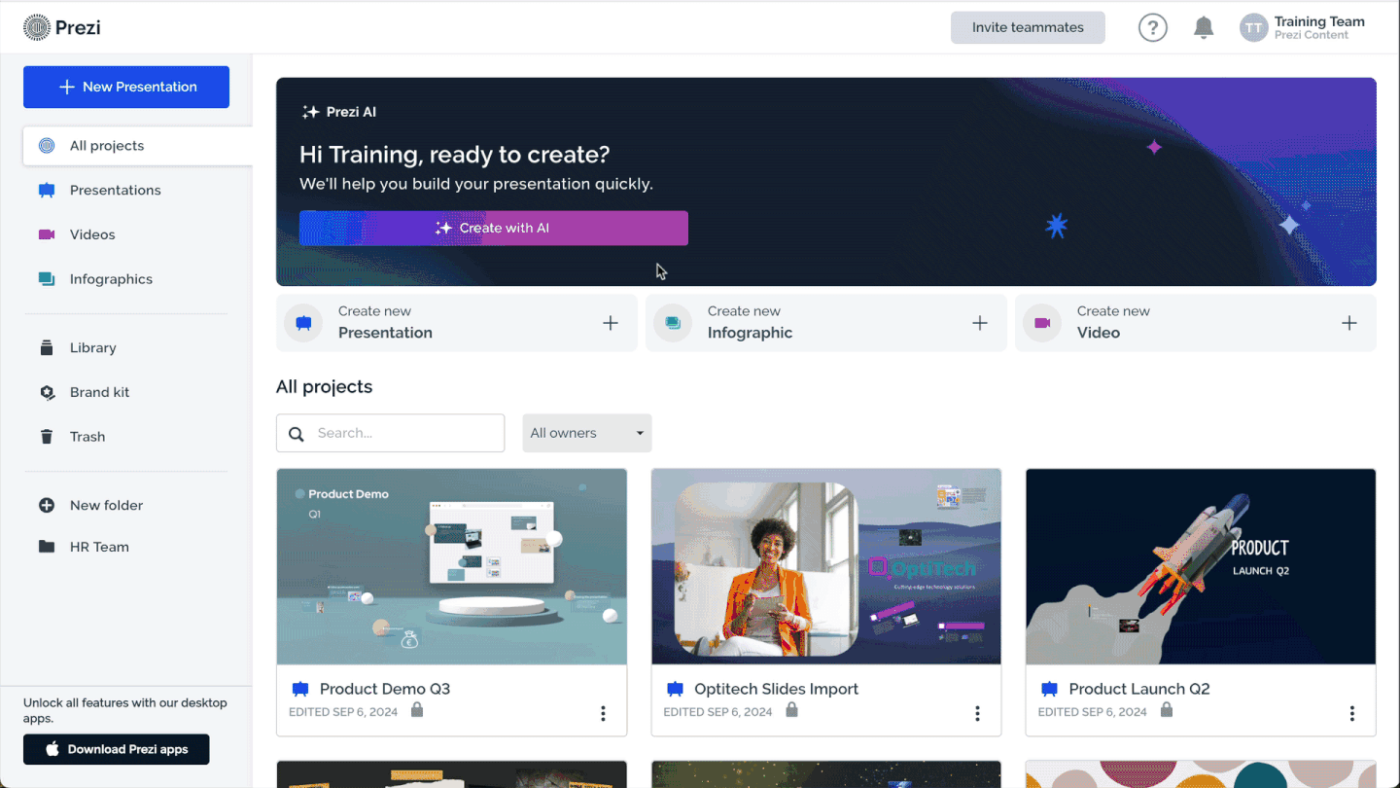Open the more options menu for Product Launch Q2
This screenshot has width=1400, height=788.
click(1352, 713)
